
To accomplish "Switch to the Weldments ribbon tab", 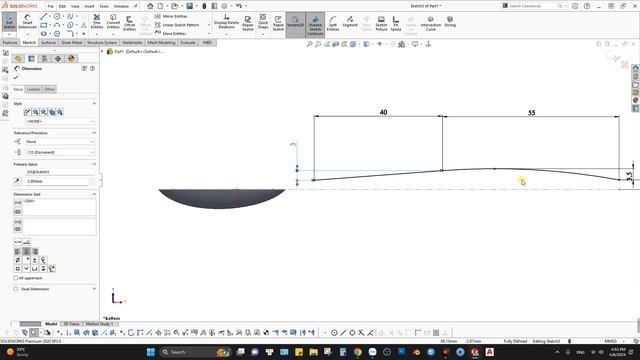I will pos(132,42).
